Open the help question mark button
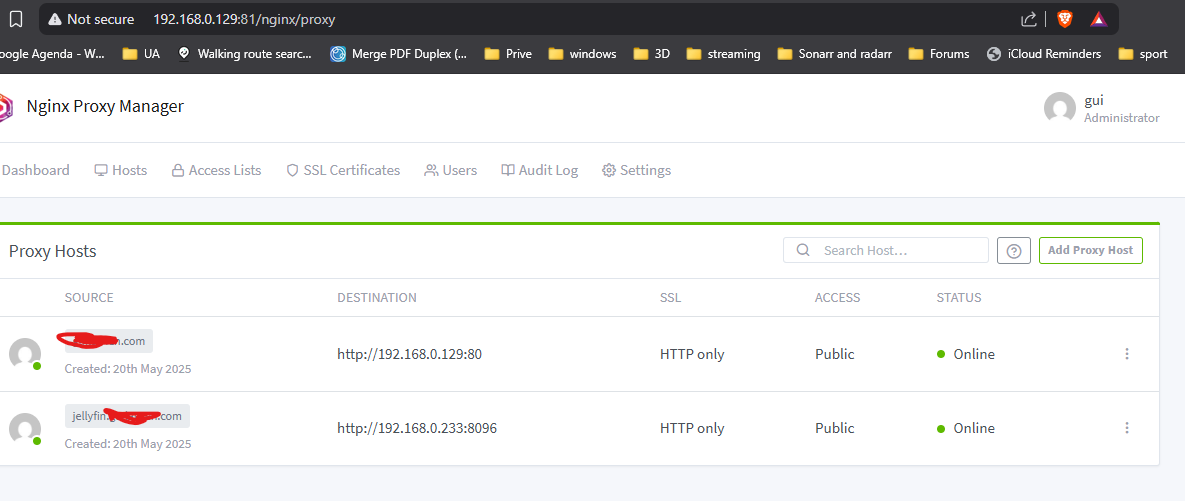1185x501 pixels. pos(1014,251)
